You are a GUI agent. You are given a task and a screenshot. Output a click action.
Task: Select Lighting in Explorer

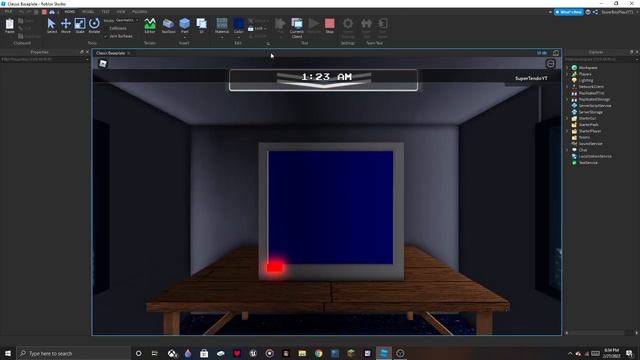pyautogui.click(x=585, y=80)
